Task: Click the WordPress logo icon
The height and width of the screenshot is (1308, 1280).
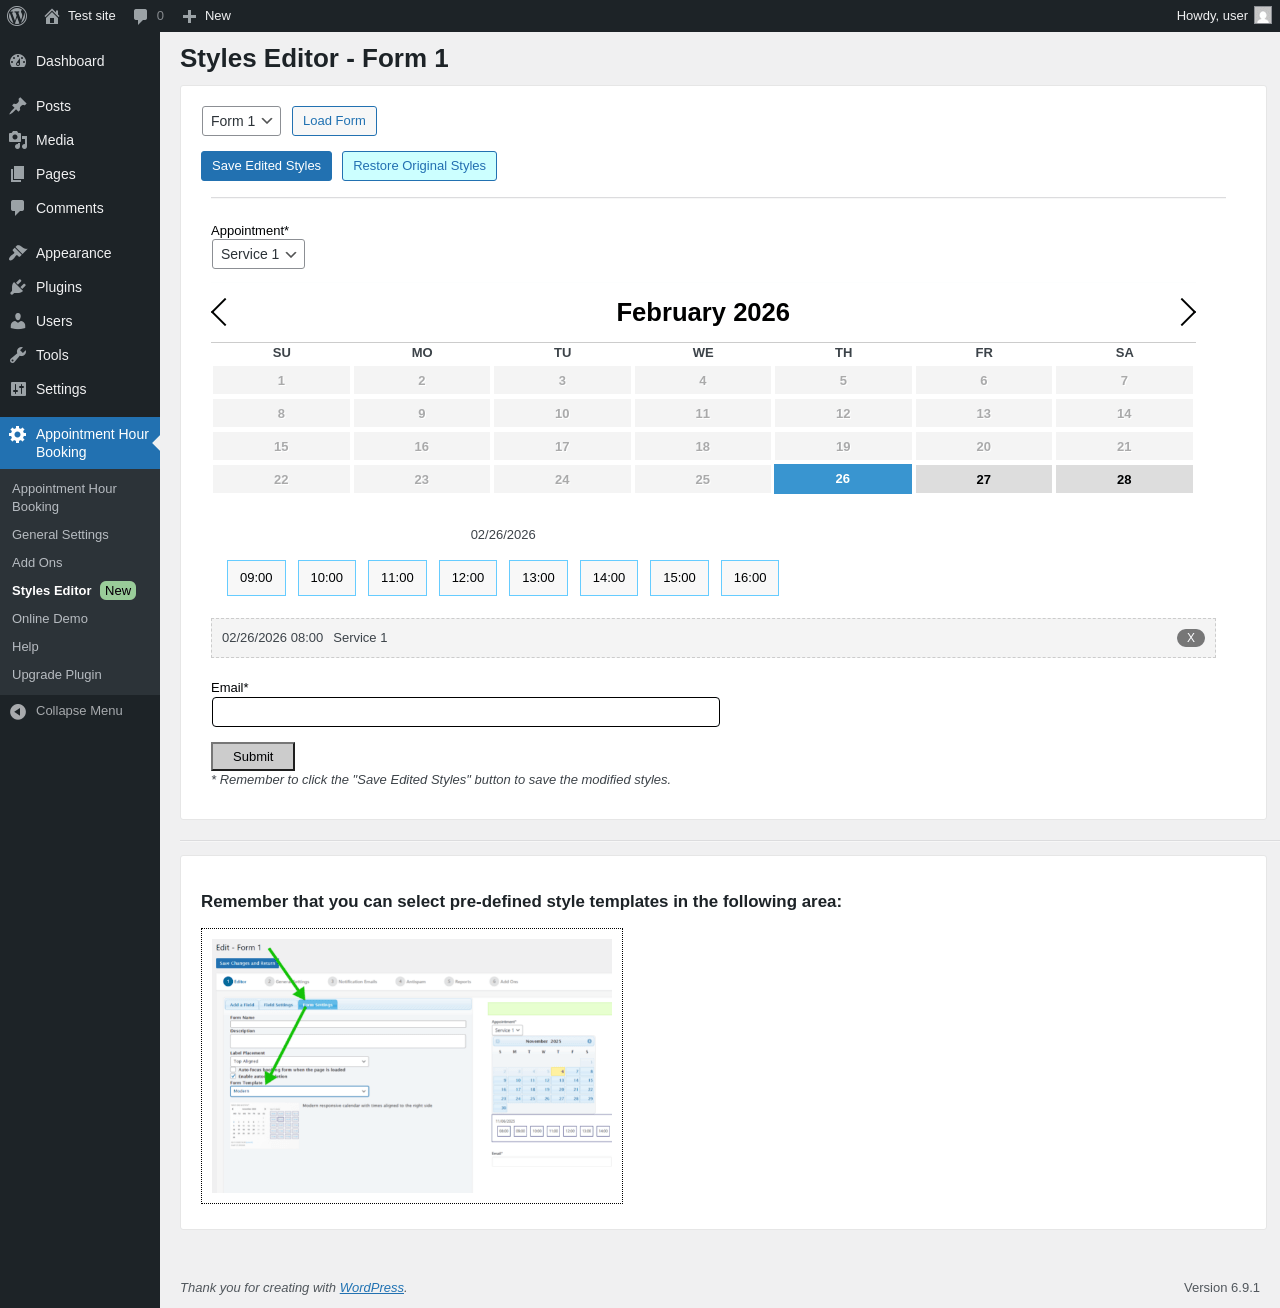Action: [17, 16]
